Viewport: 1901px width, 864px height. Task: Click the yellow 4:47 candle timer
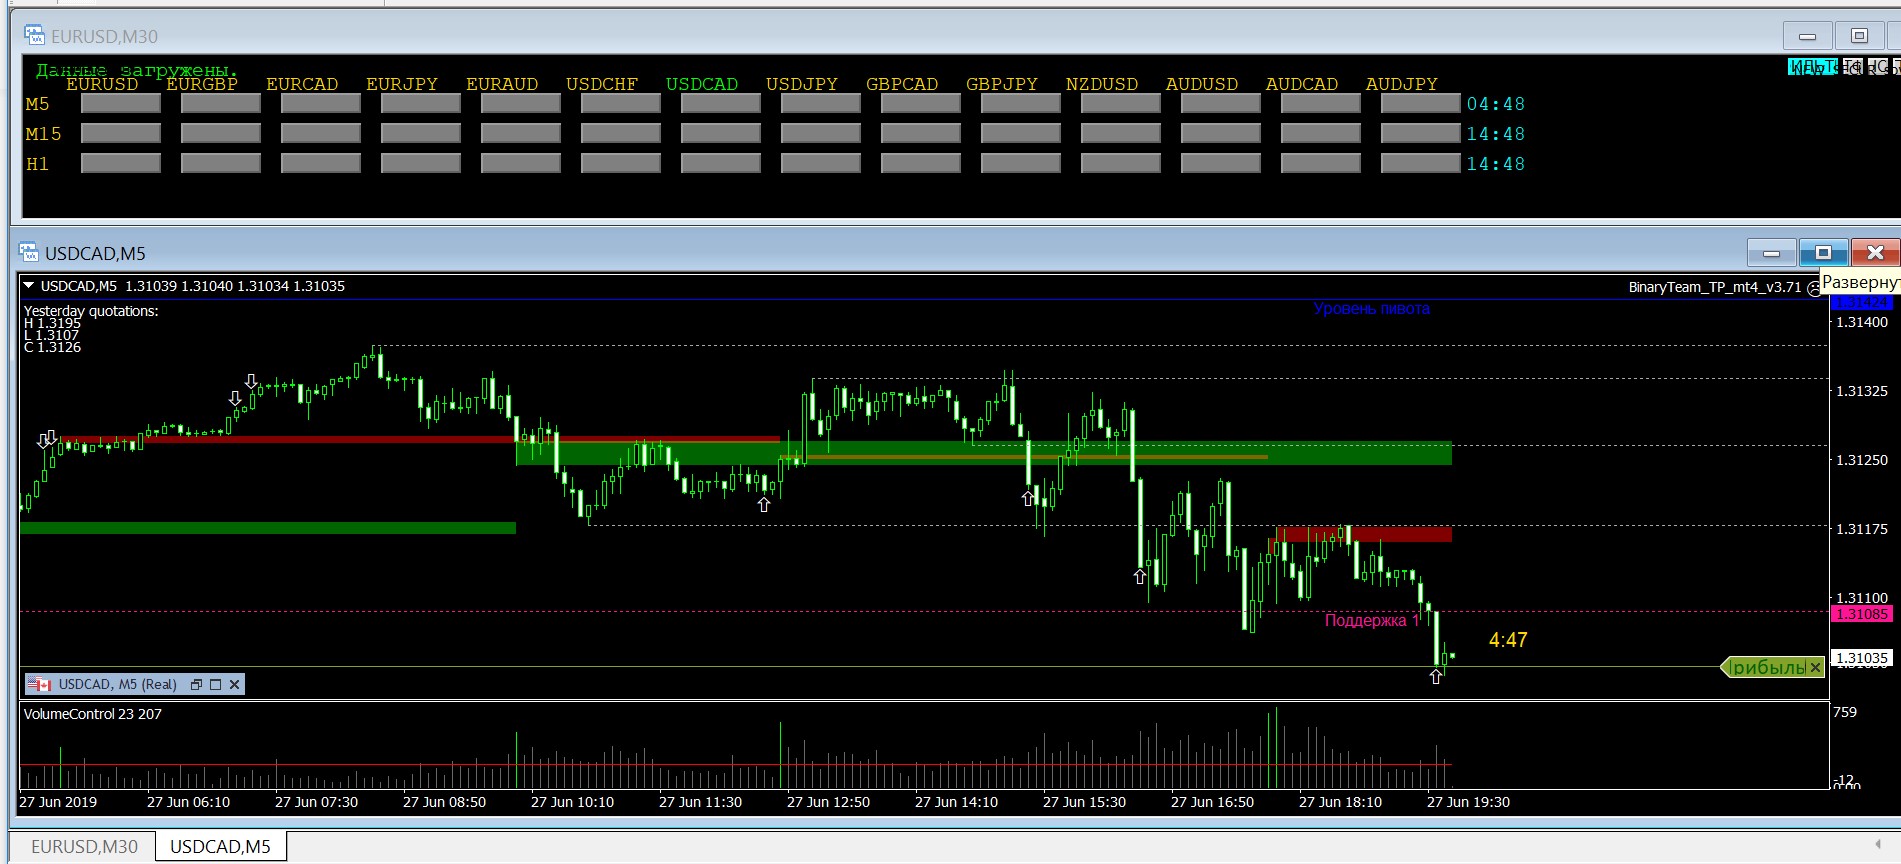pos(1508,640)
